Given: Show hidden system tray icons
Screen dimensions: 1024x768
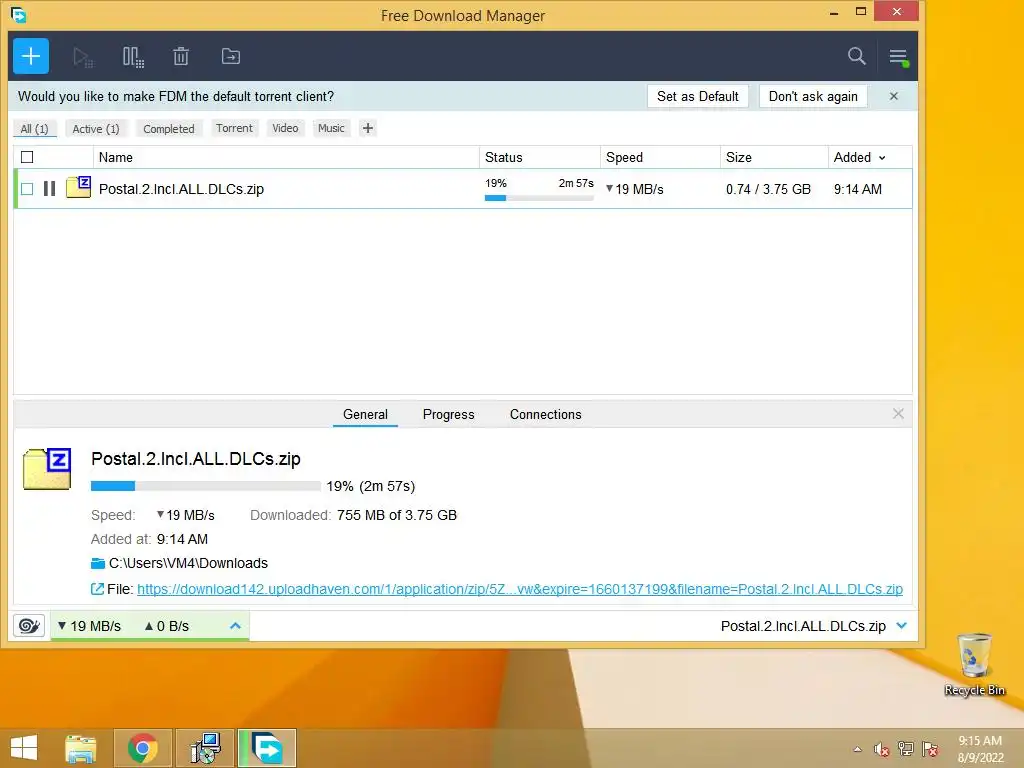Looking at the screenshot, I should point(857,749).
